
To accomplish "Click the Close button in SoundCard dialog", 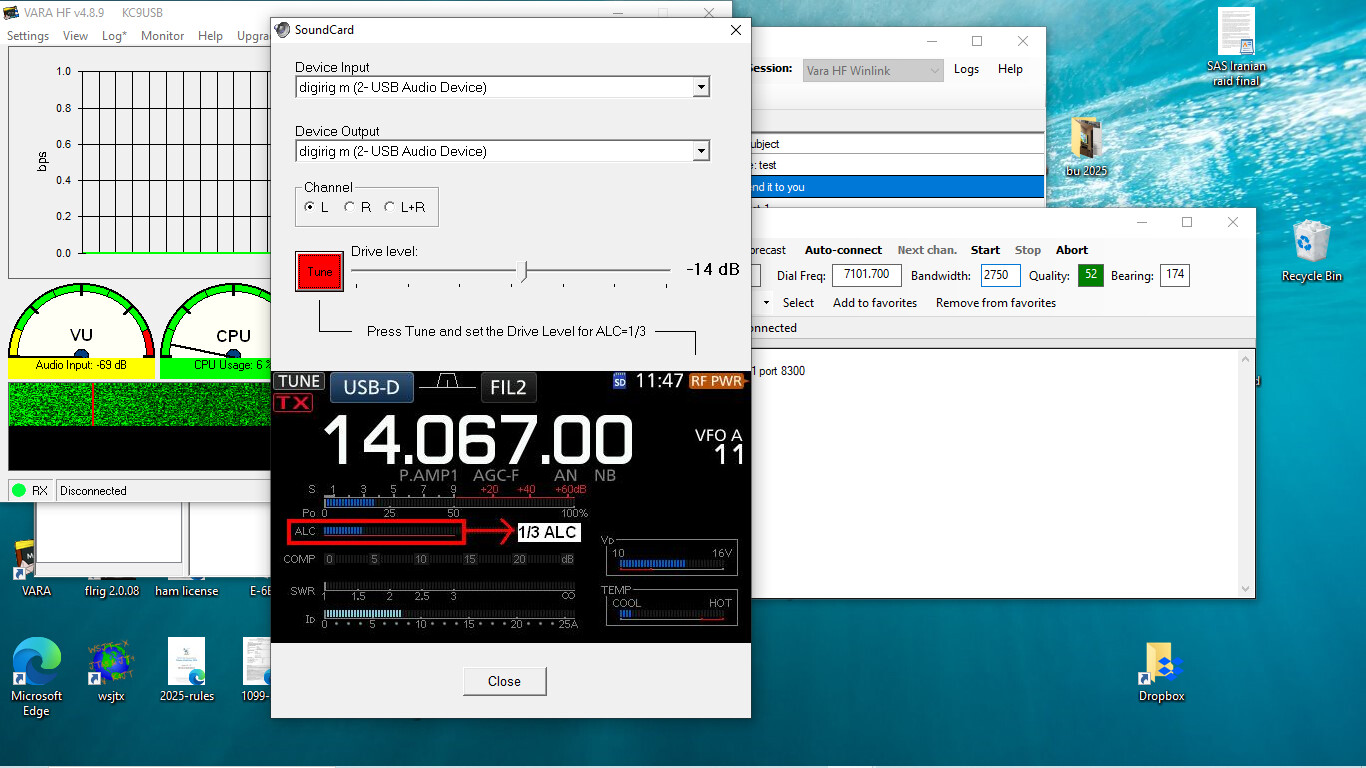I will point(504,681).
